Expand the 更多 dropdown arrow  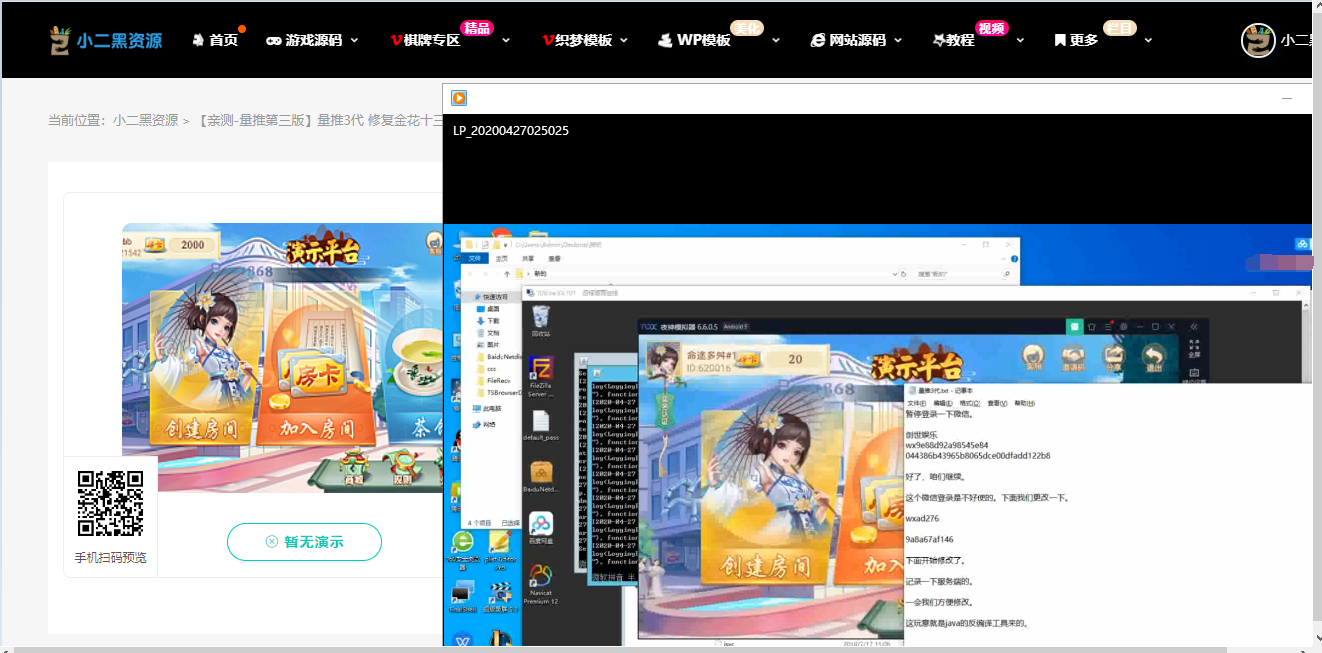click(x=1148, y=40)
